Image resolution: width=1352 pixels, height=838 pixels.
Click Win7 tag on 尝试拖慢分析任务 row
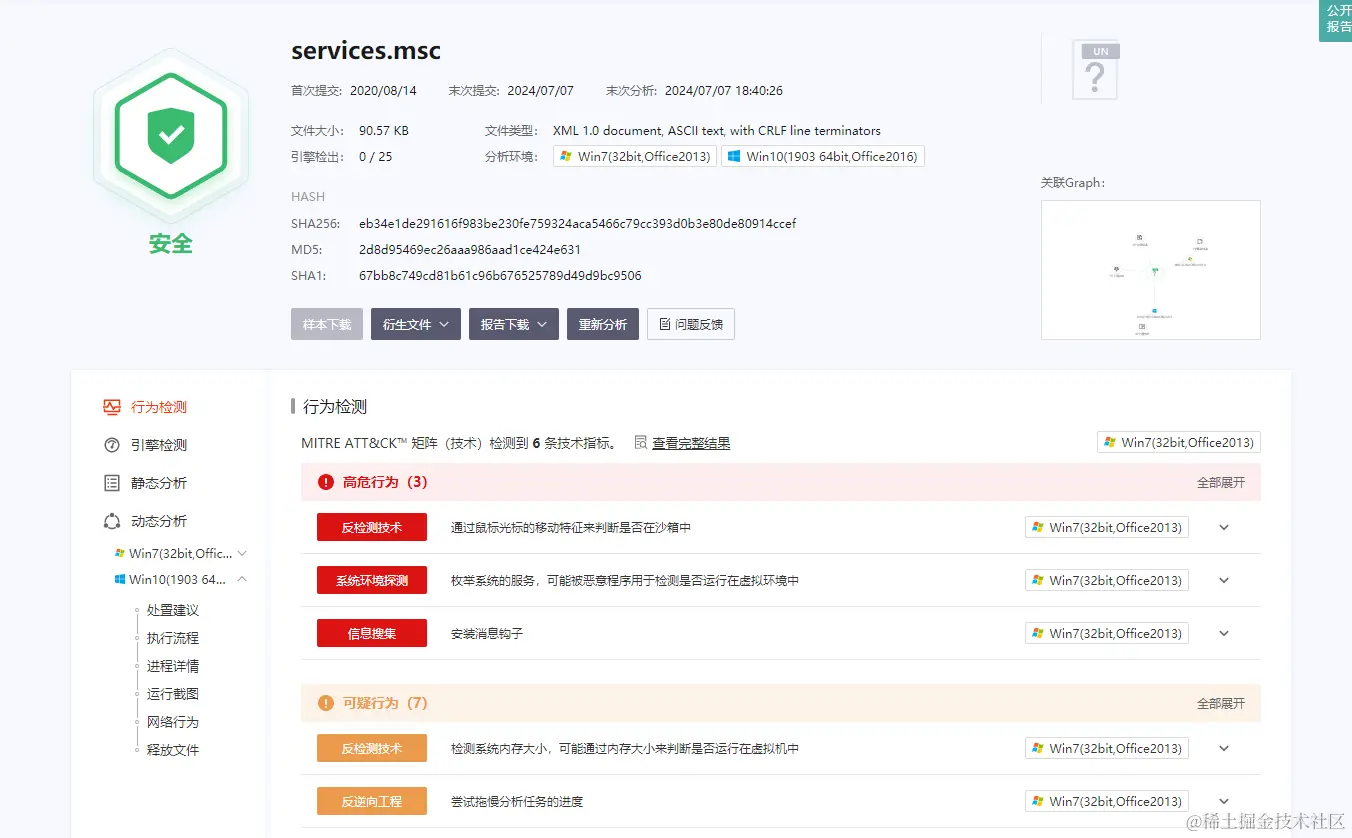pyautogui.click(x=1107, y=801)
